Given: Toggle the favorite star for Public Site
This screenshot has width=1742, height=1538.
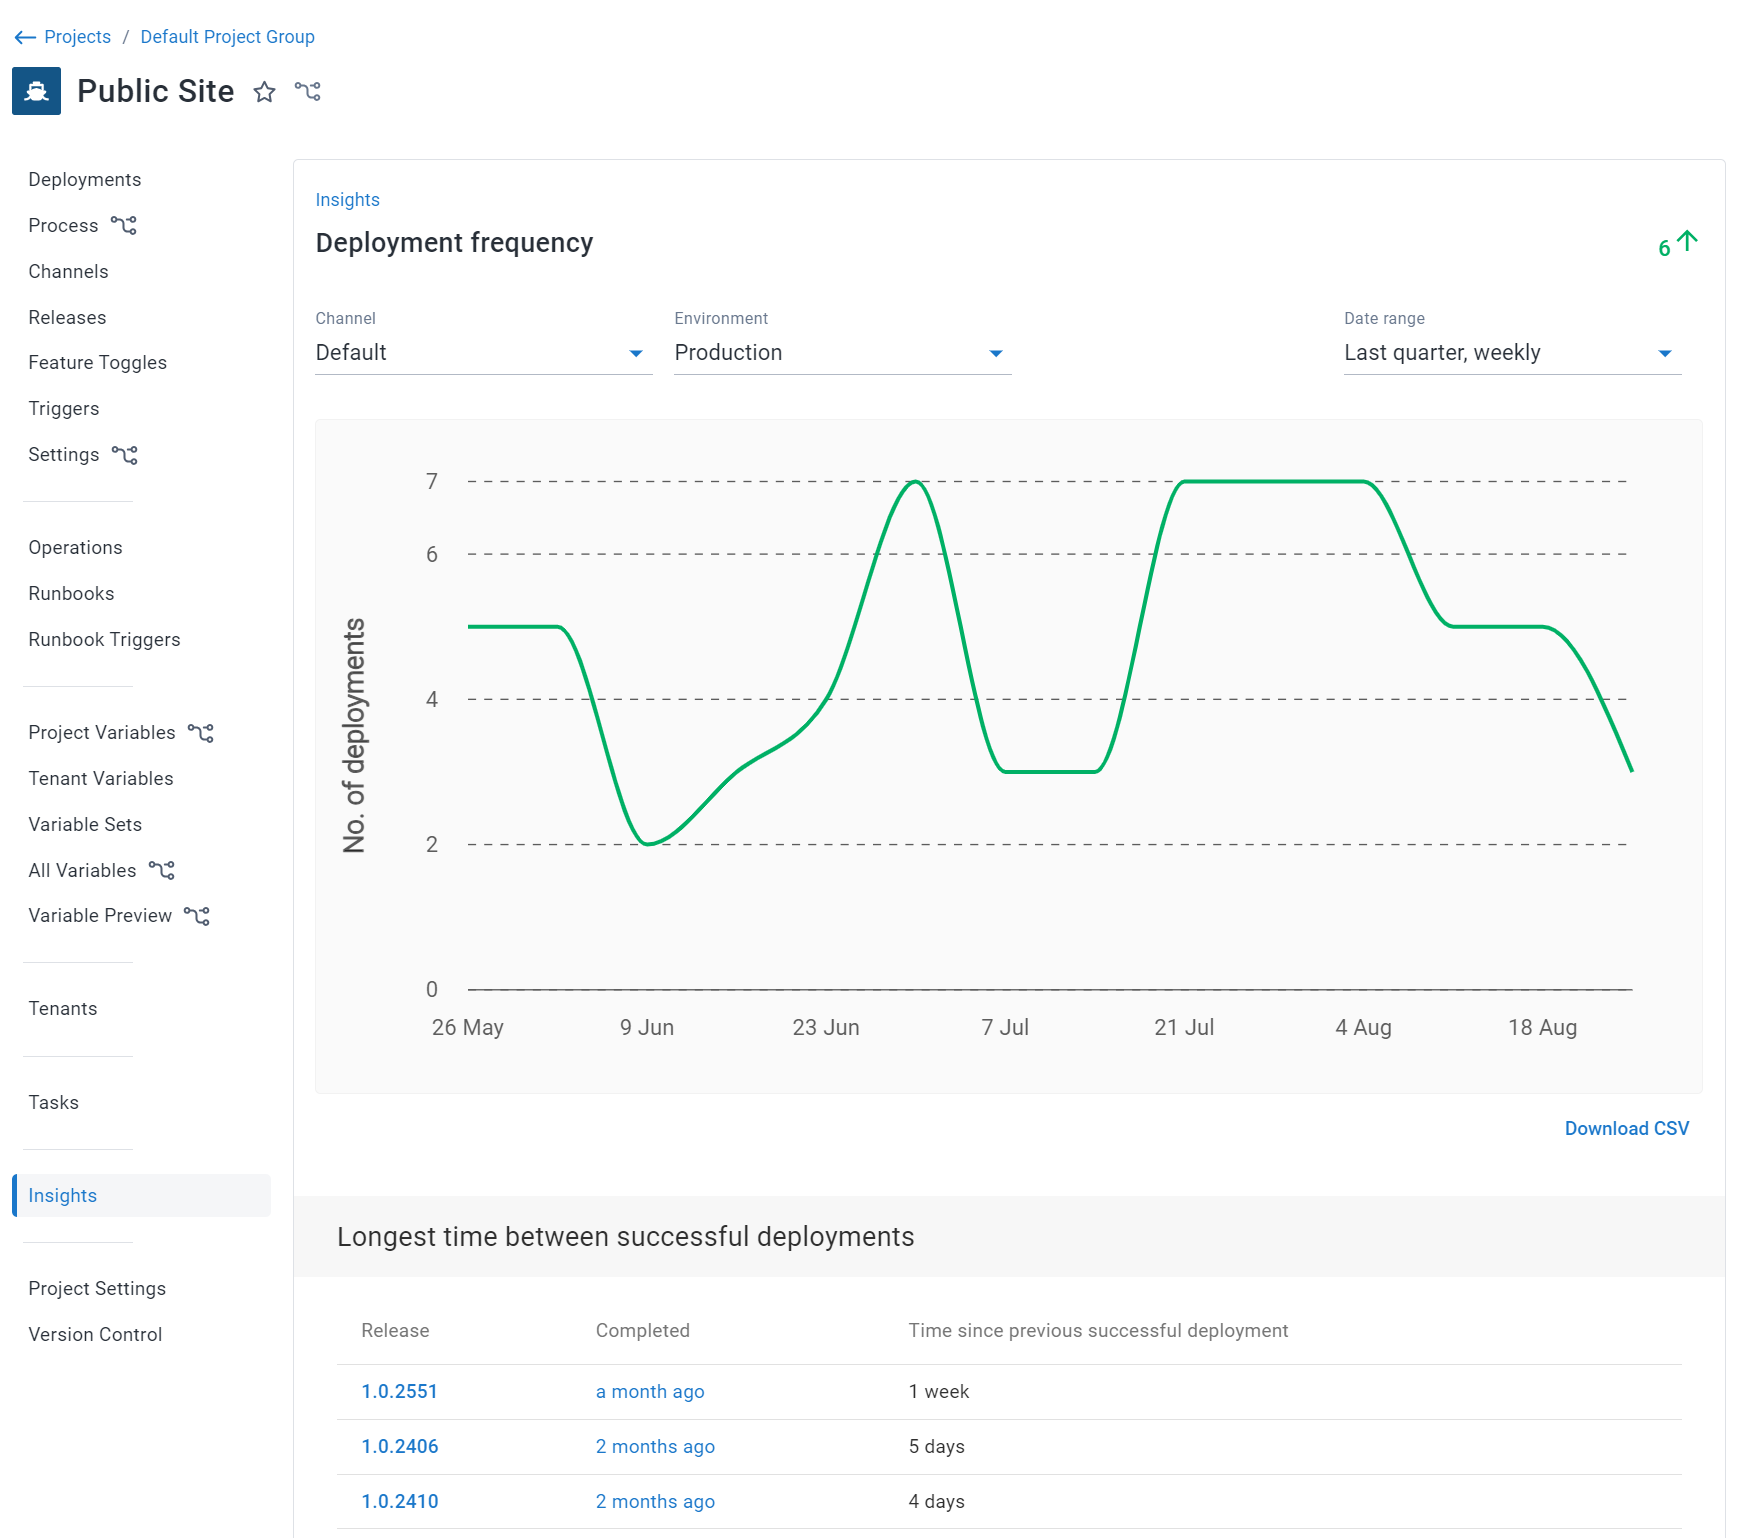Looking at the screenshot, I should [x=264, y=92].
